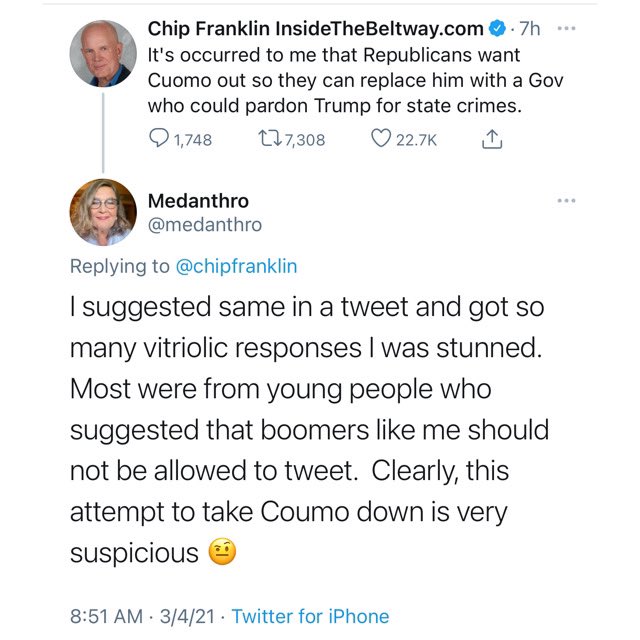Like the tweet using the heart icon

[381, 140]
